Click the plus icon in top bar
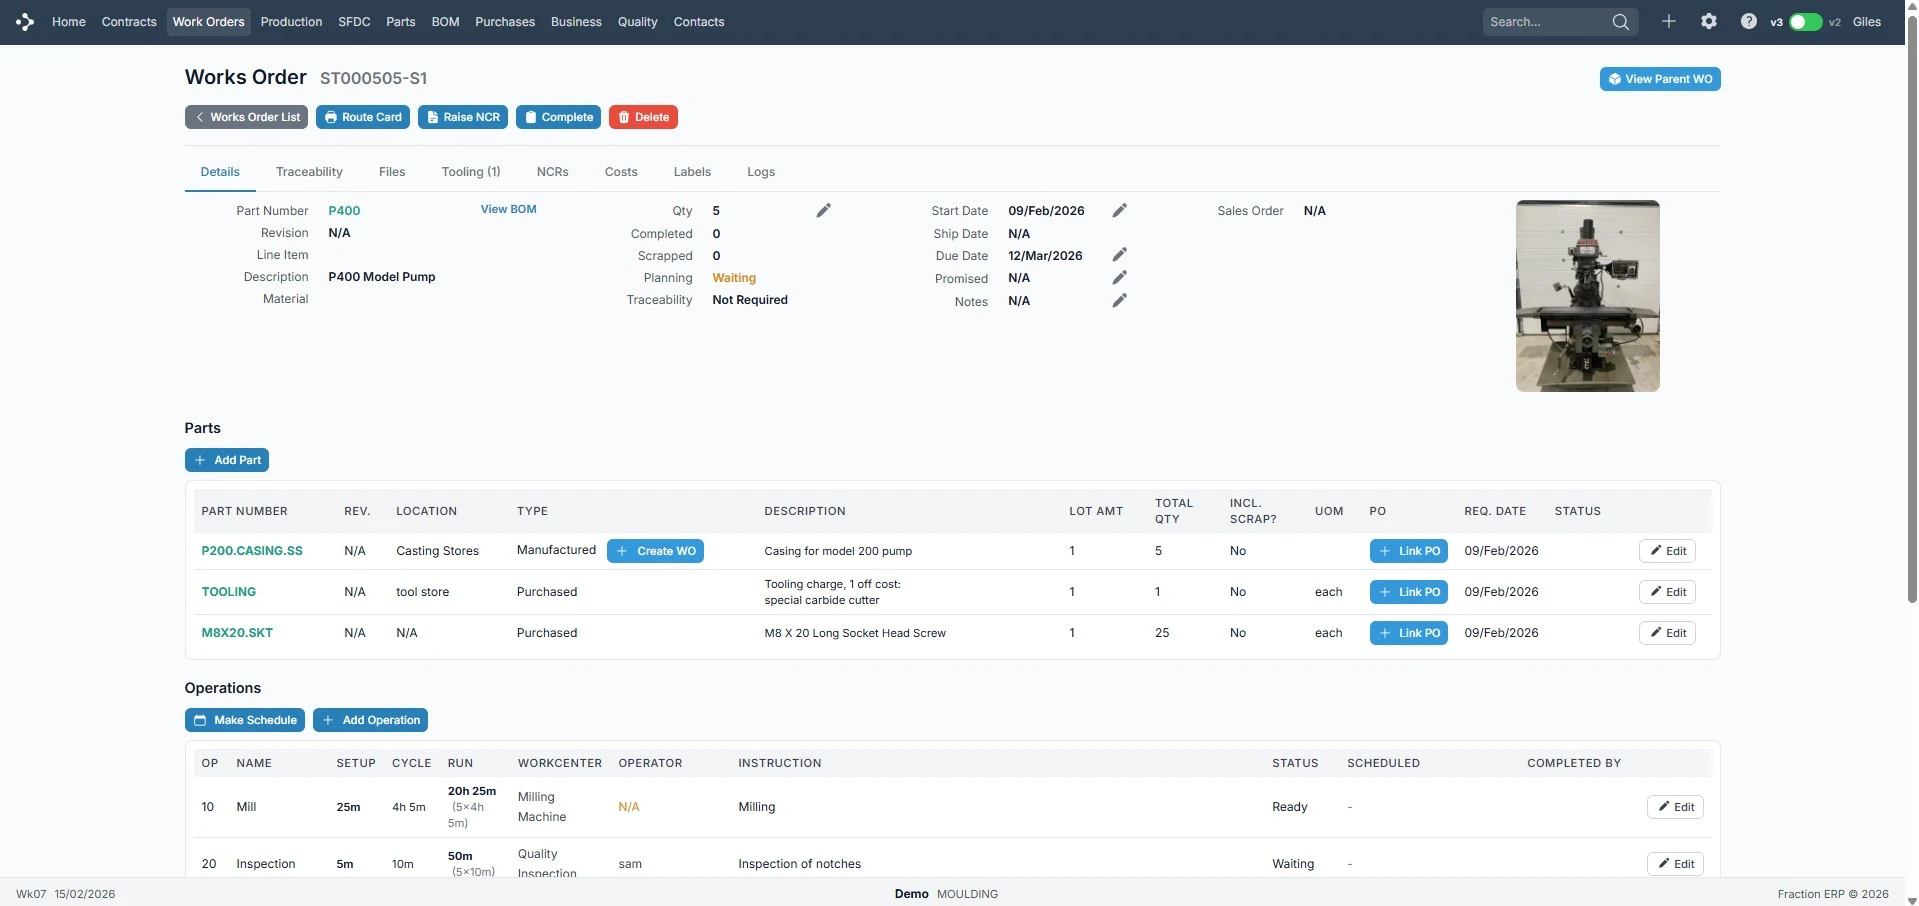This screenshot has width=1919, height=906. [x=1668, y=21]
